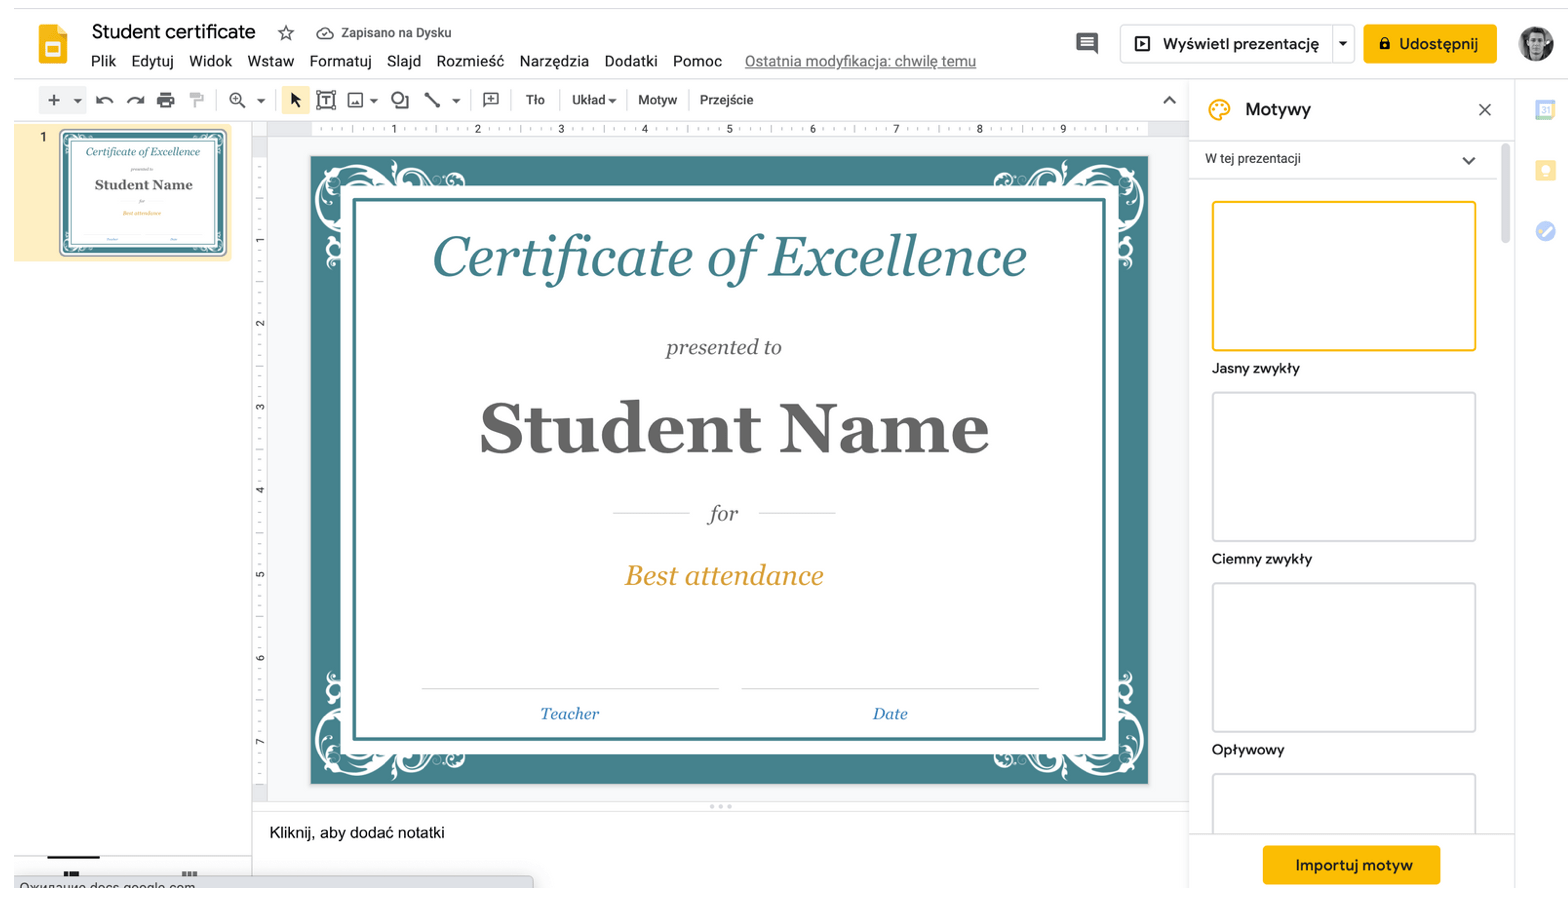The width and height of the screenshot is (1568, 900).
Task: Click the Importuj motyw button
Action: [1351, 865]
